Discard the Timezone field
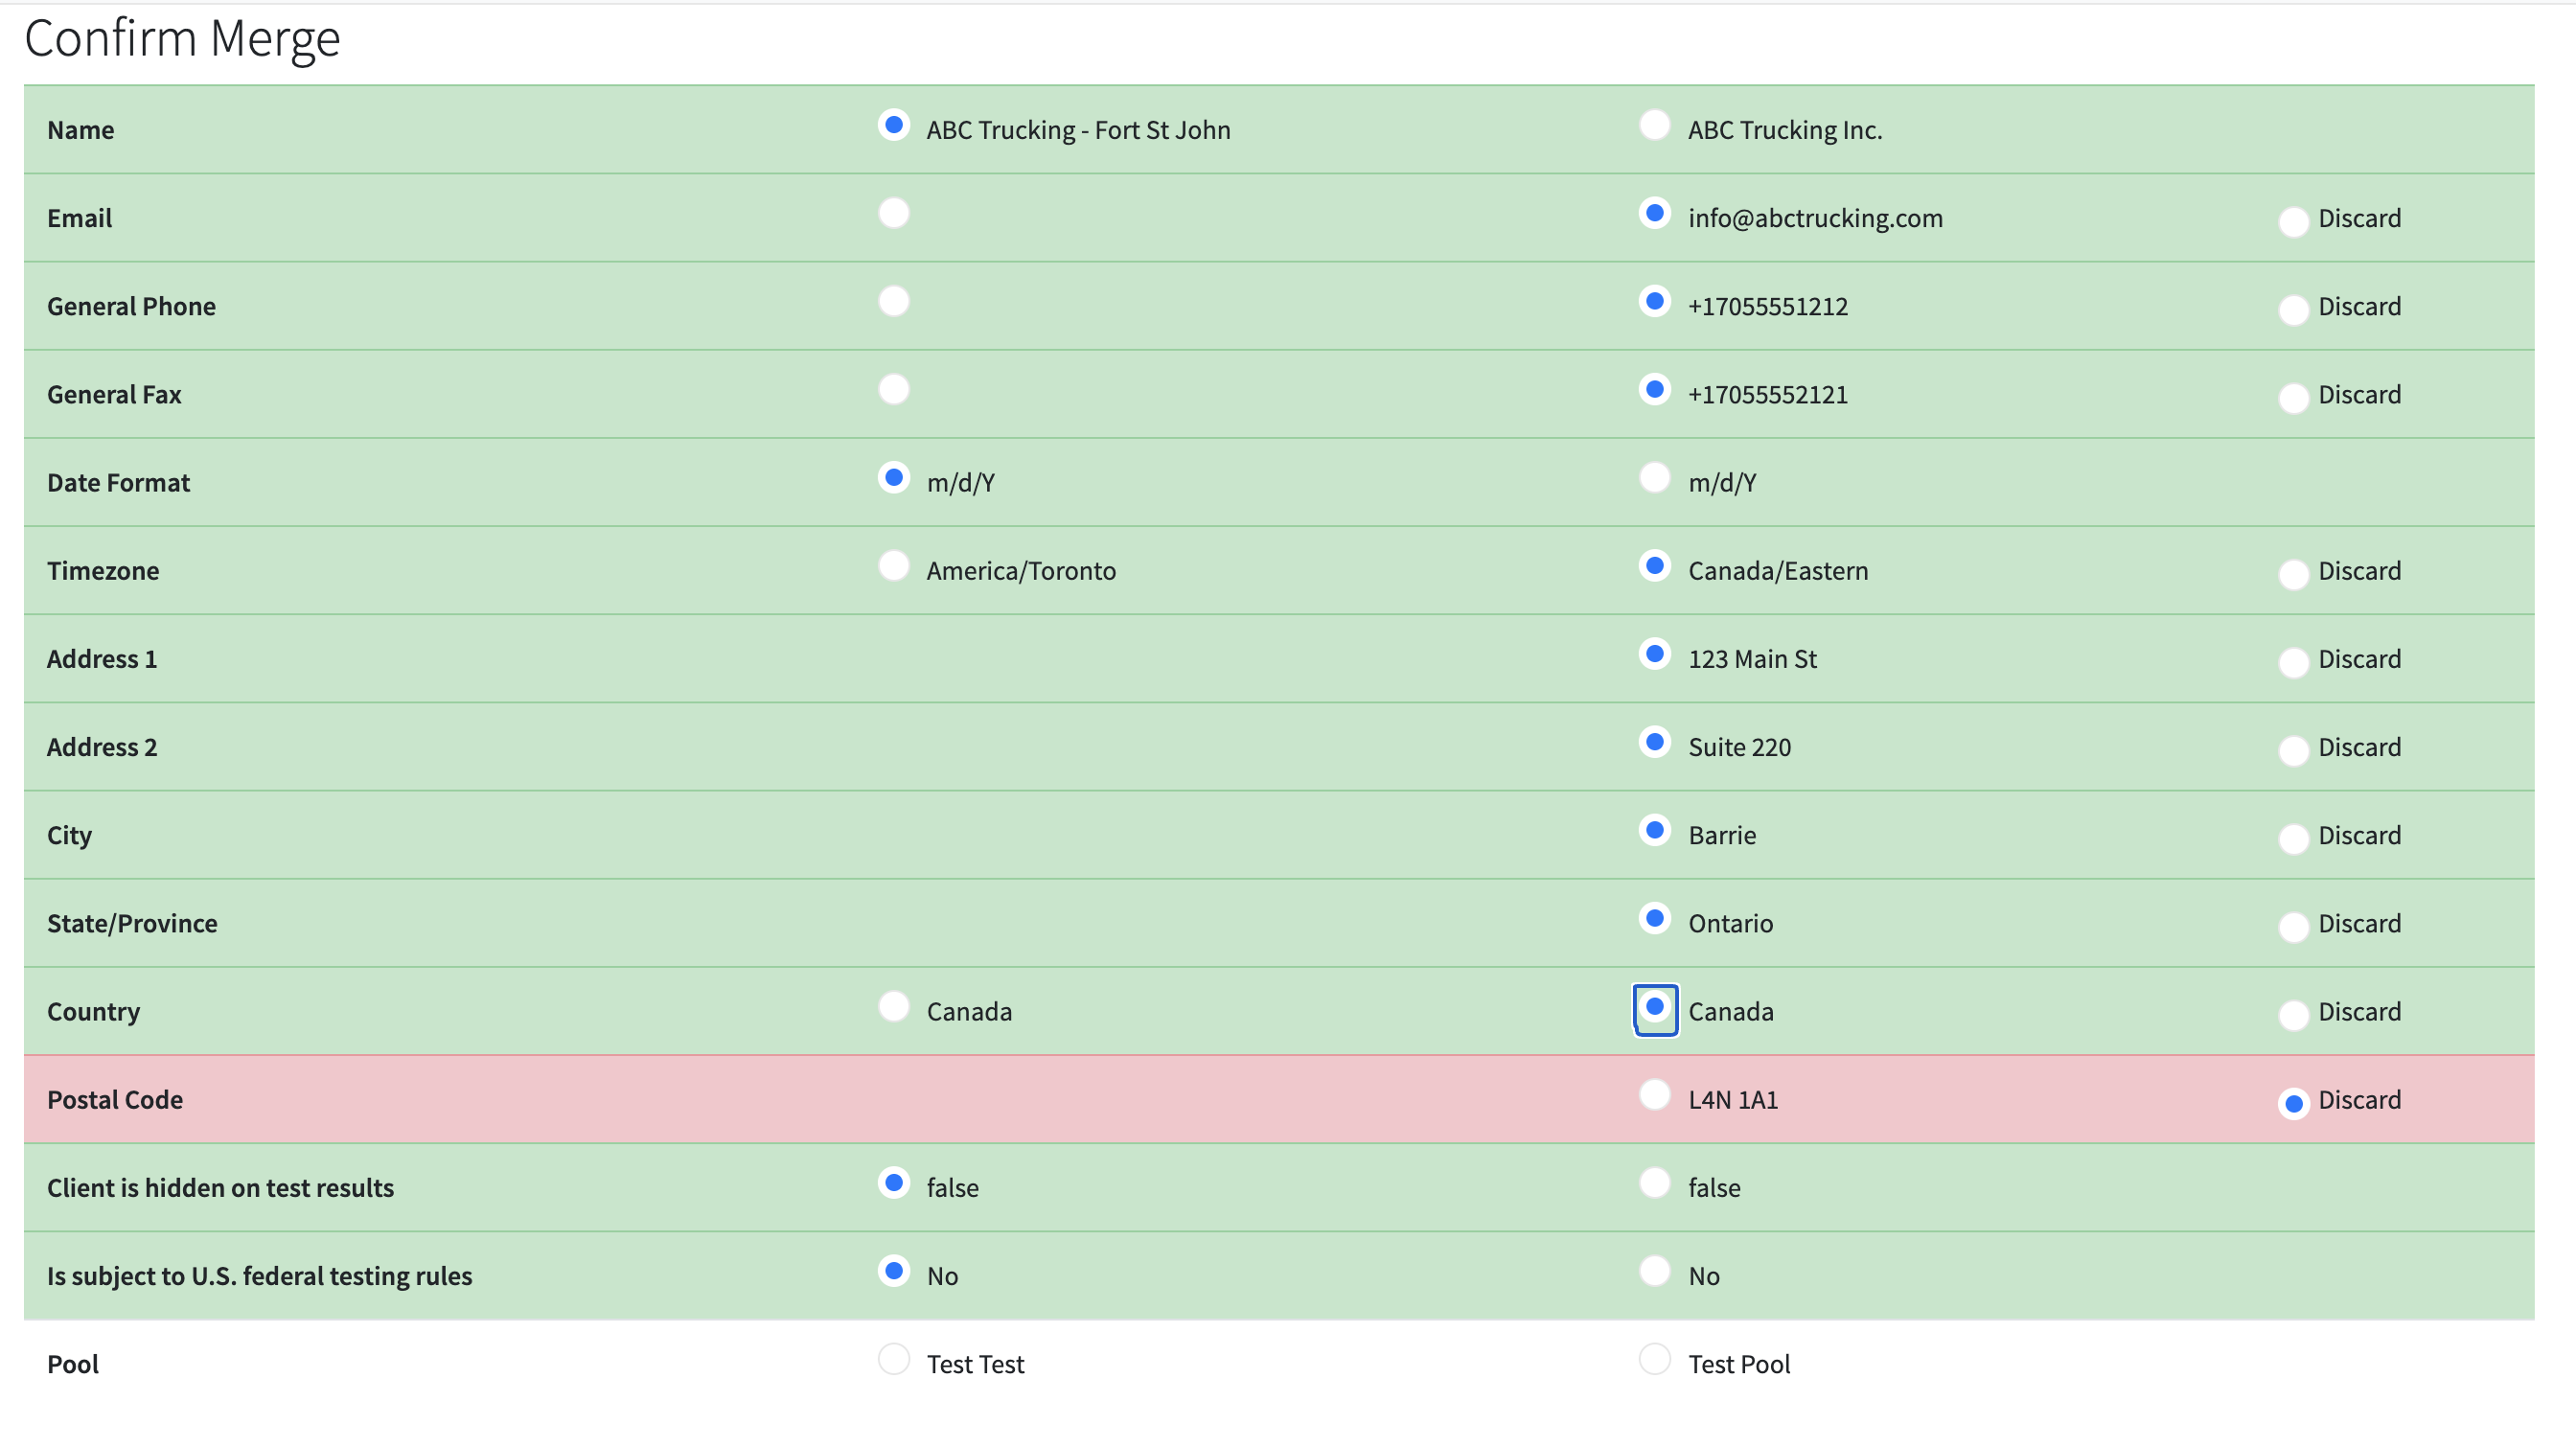Screen dimensions: 2576x1447 click(x=2293, y=573)
